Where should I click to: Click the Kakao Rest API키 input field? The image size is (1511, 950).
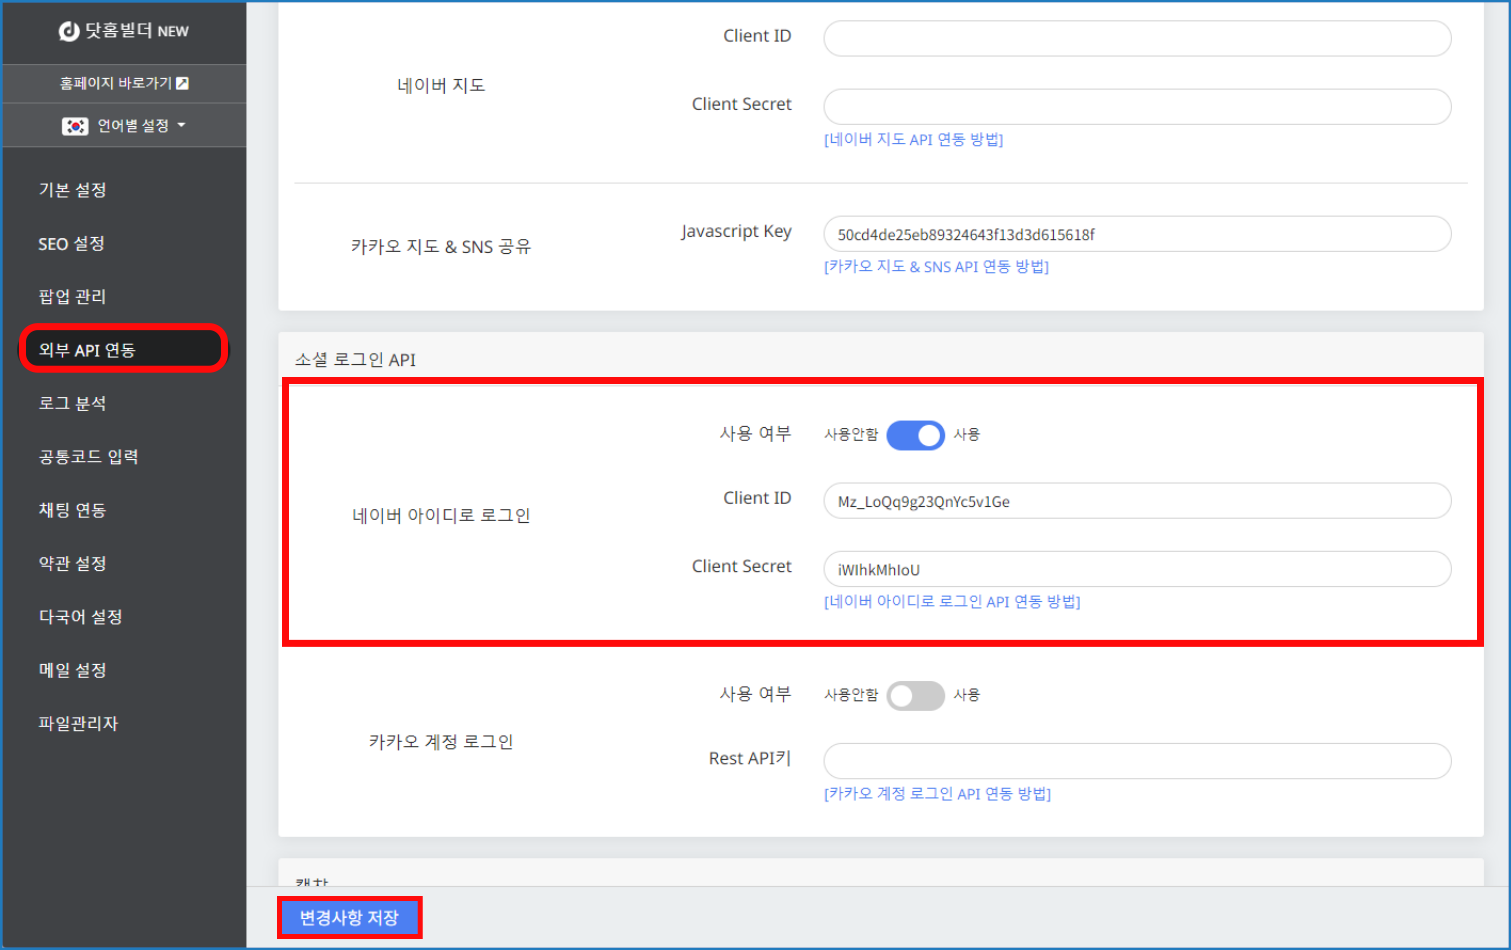click(x=1136, y=761)
